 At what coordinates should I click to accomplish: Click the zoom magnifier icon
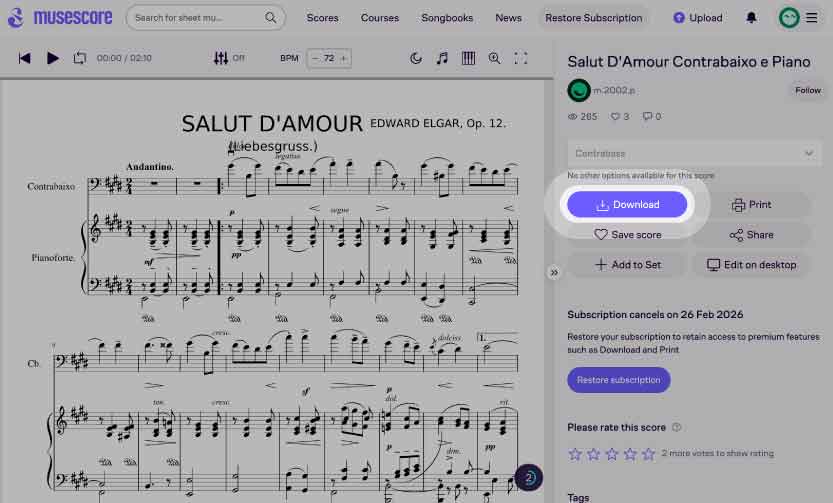[x=494, y=59]
